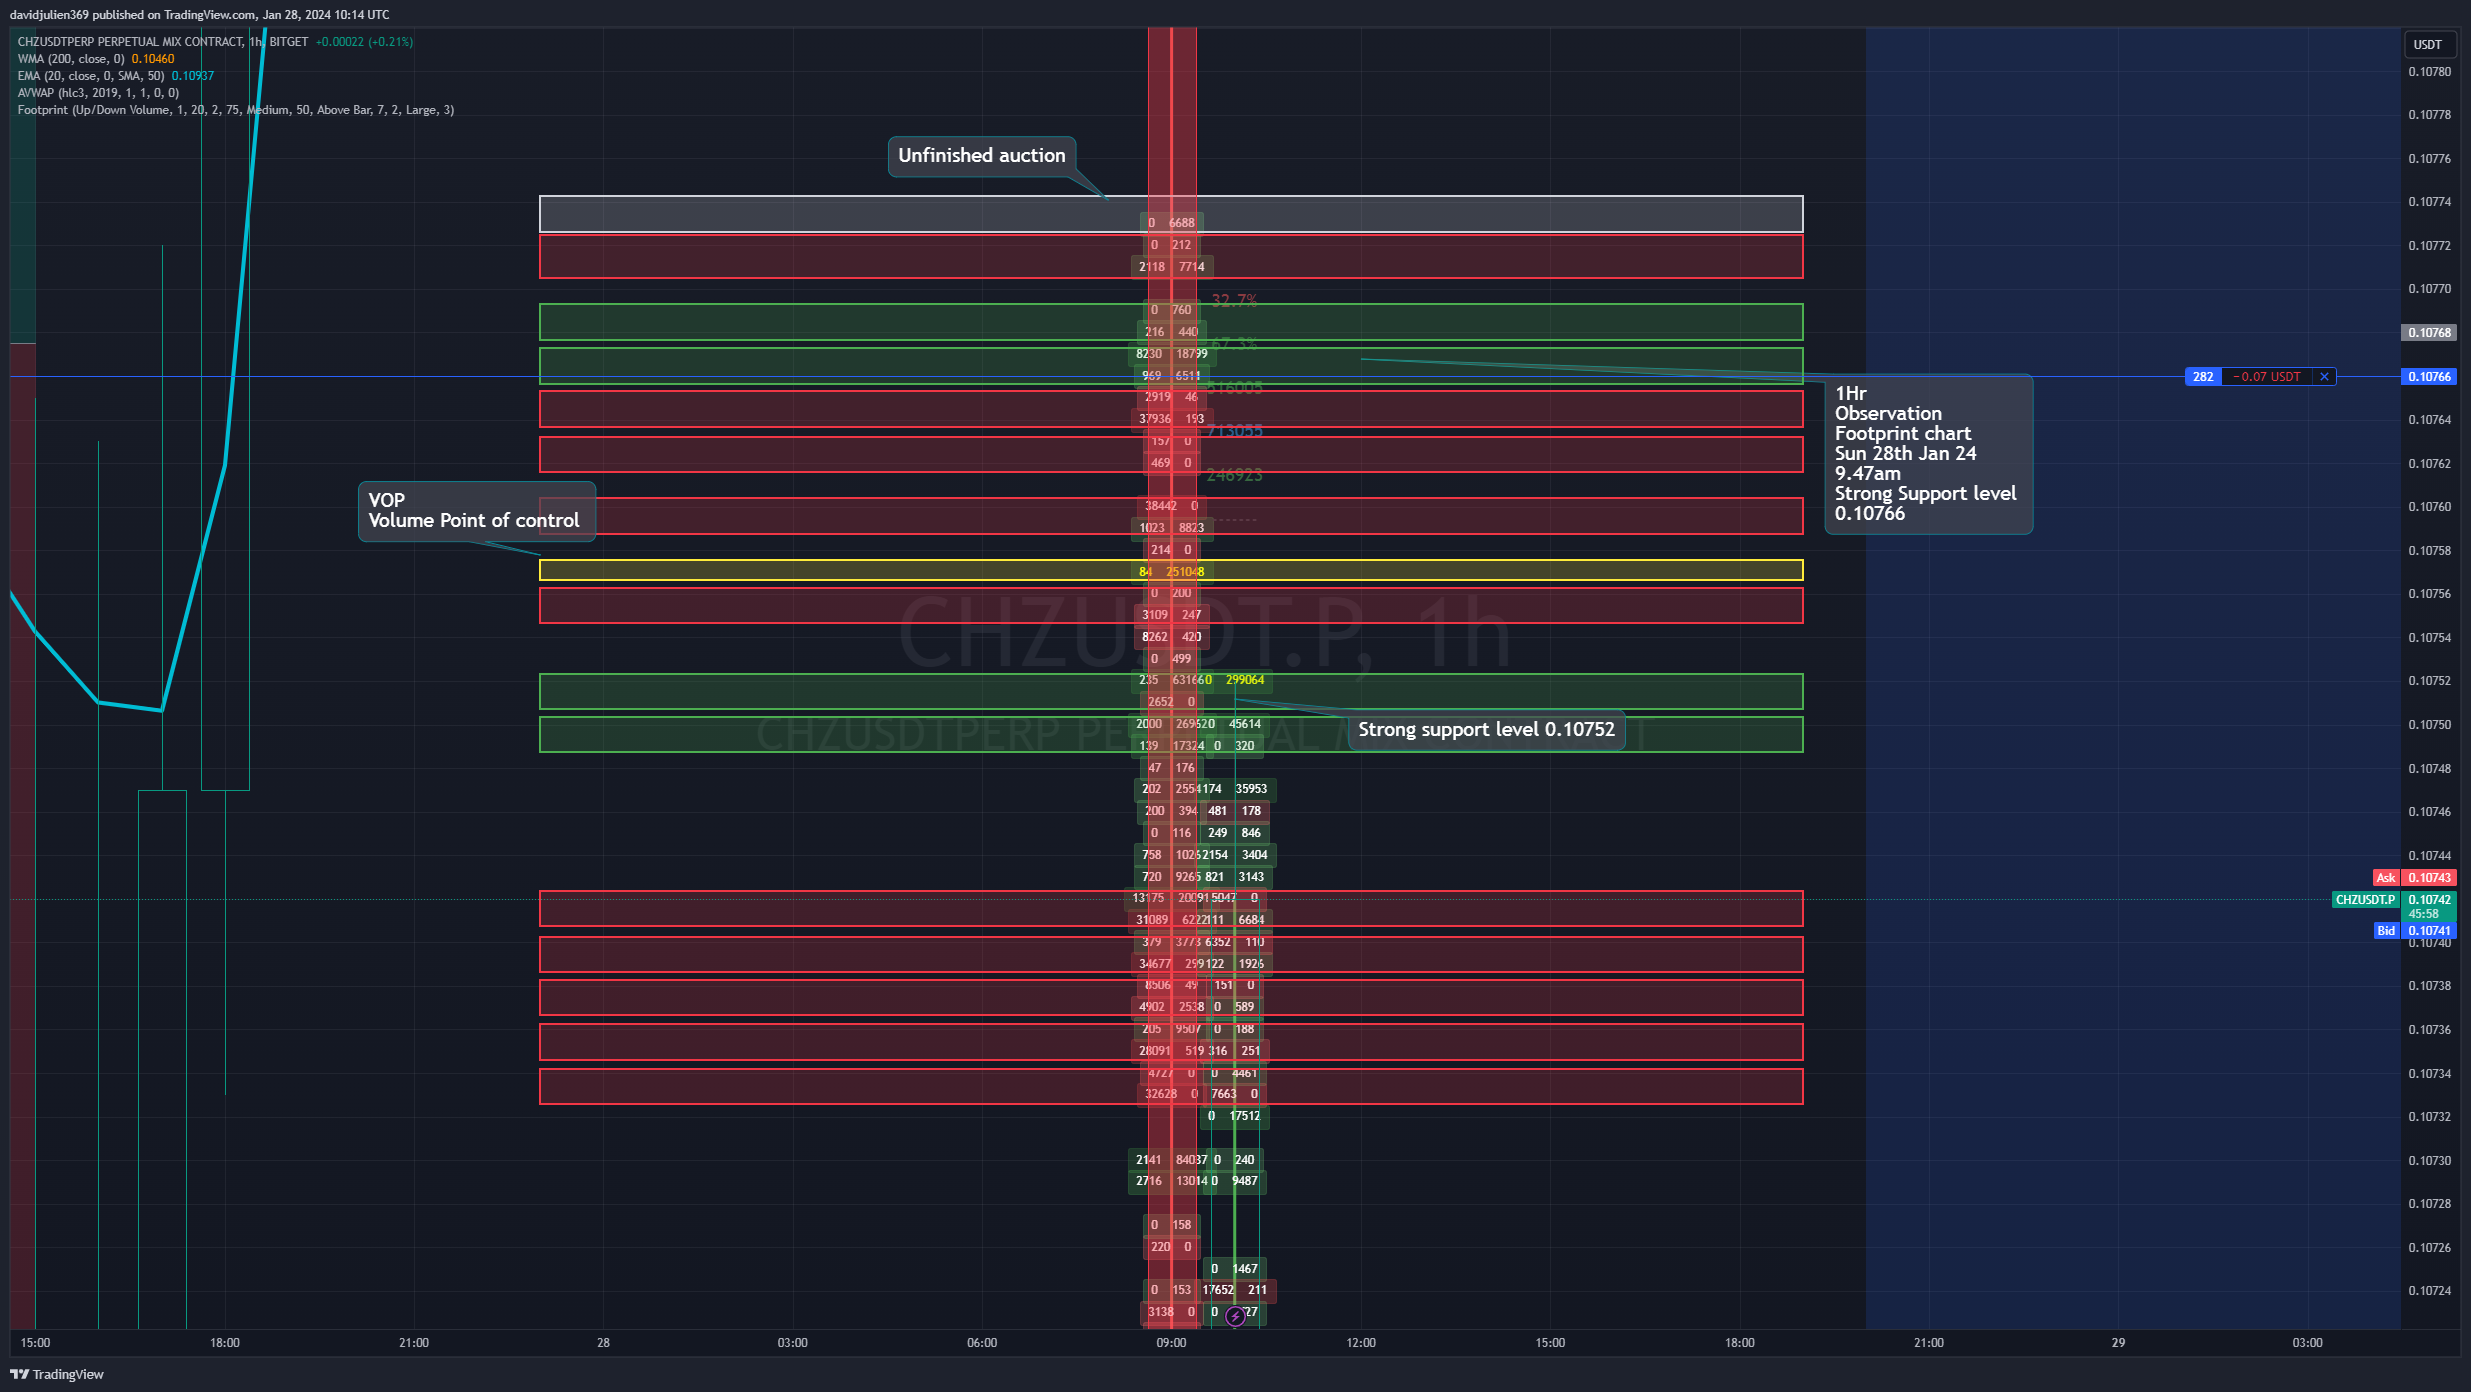This screenshot has height=1392, width=2471.
Task: Select the 1Hr Observation Footprint chart note
Action: [1927, 454]
